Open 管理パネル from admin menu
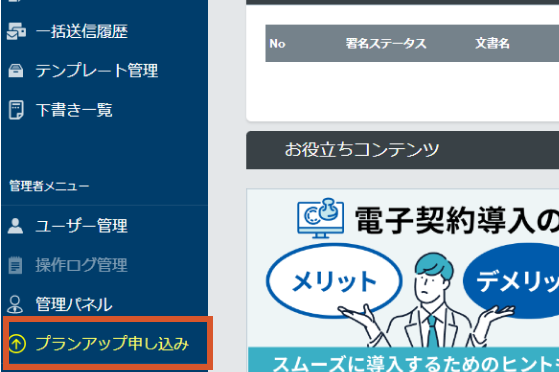Screen dimensions: 559x372 (74, 304)
